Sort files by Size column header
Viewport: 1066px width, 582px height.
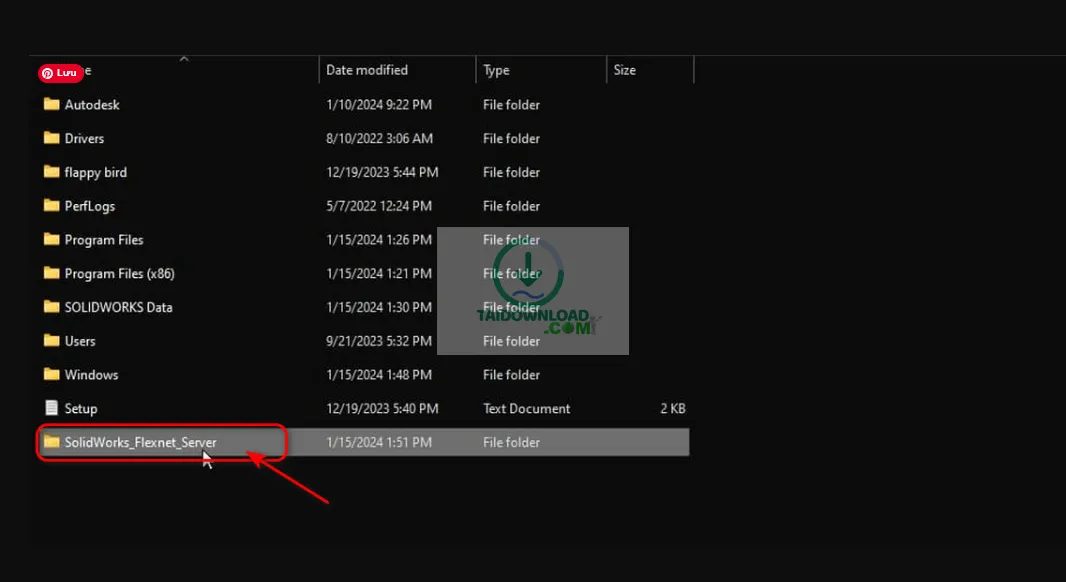[625, 70]
